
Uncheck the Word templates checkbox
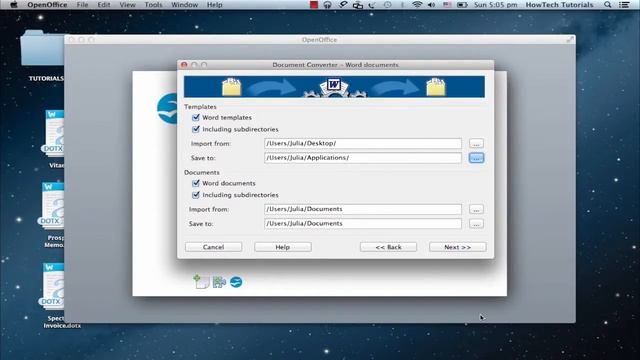coord(196,118)
